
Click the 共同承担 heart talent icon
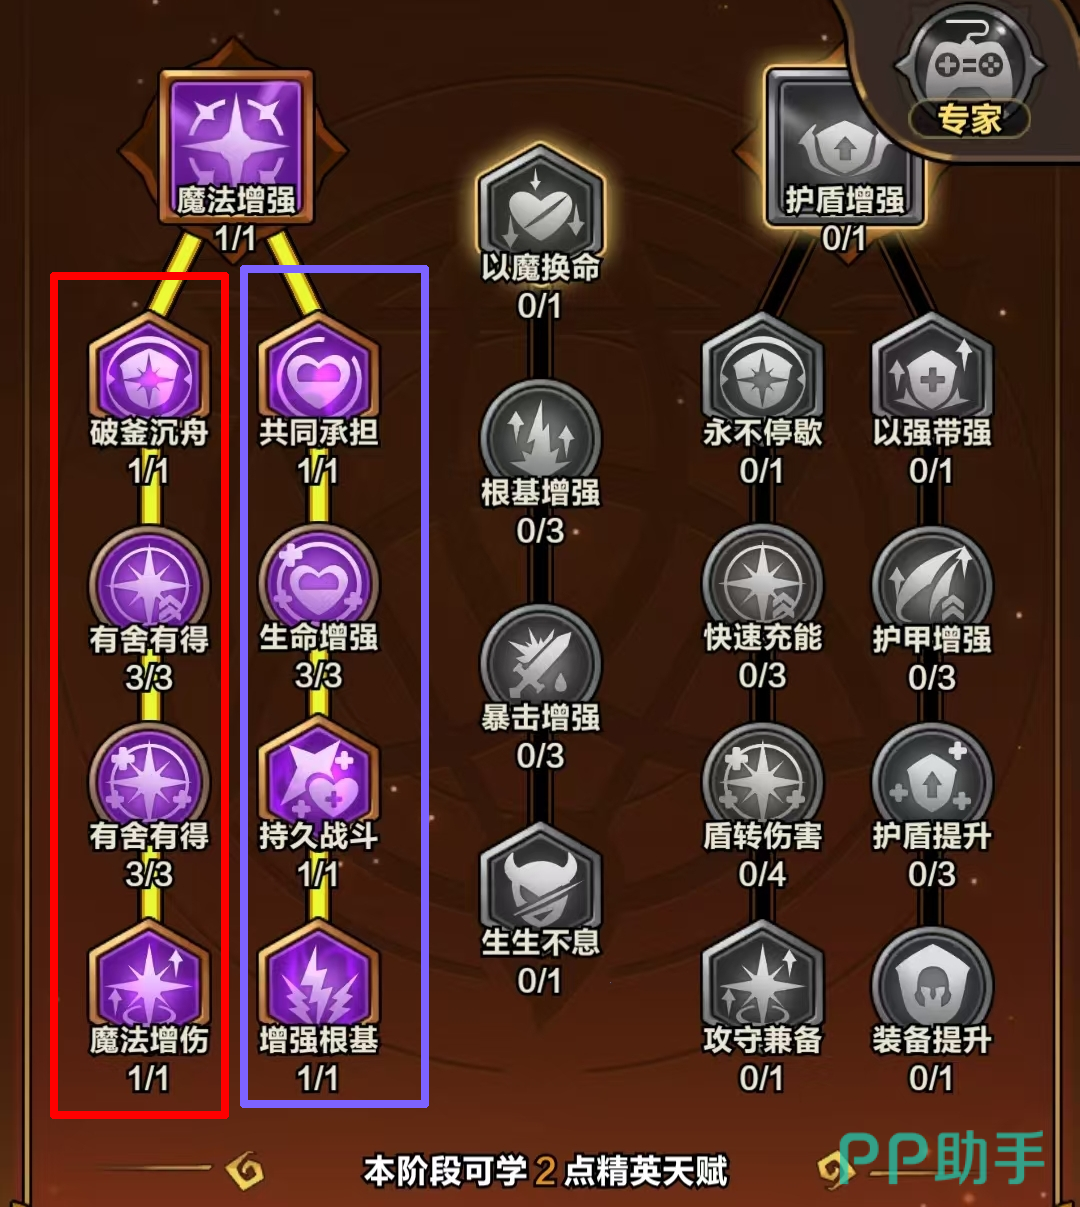(x=318, y=372)
